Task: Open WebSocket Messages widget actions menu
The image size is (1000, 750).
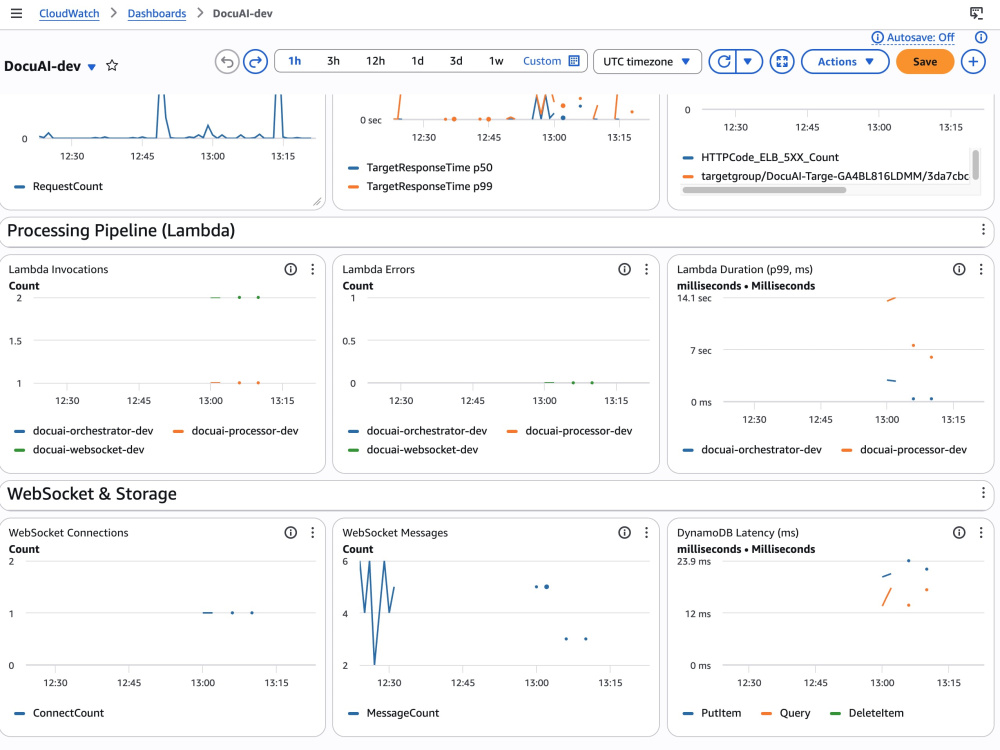Action: pyautogui.click(x=646, y=533)
